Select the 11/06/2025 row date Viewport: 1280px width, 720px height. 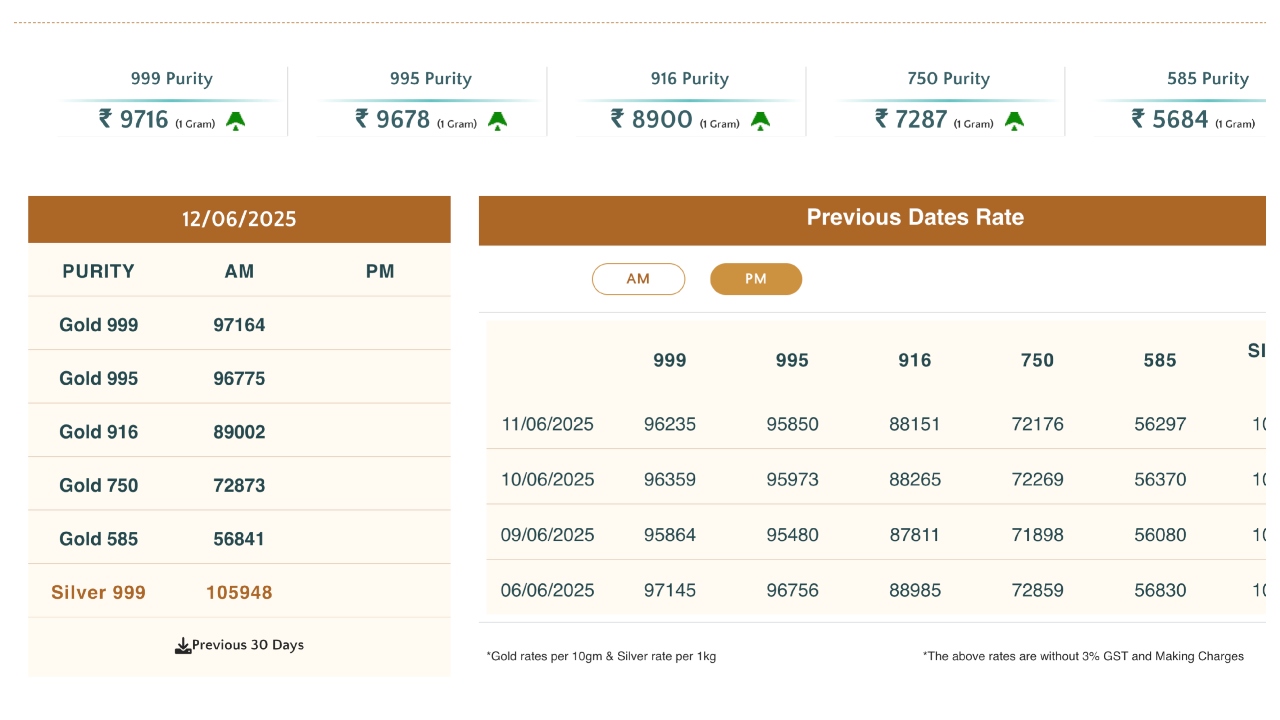pyautogui.click(x=547, y=424)
